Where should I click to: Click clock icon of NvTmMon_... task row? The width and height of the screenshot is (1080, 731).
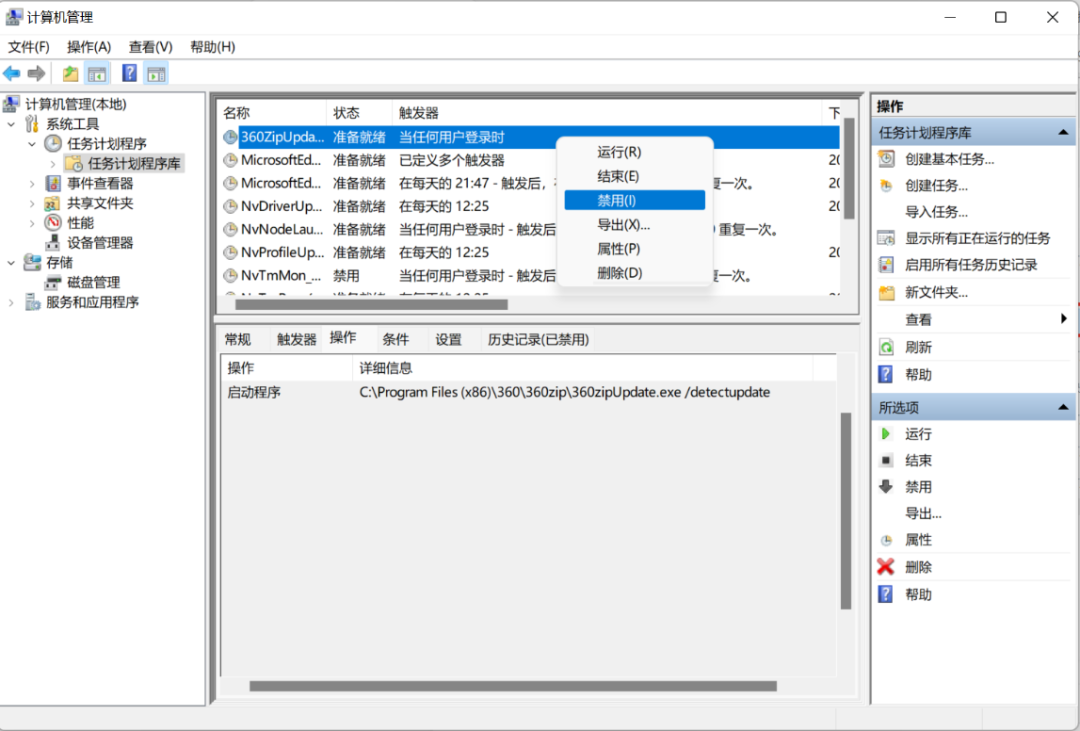coord(230,276)
